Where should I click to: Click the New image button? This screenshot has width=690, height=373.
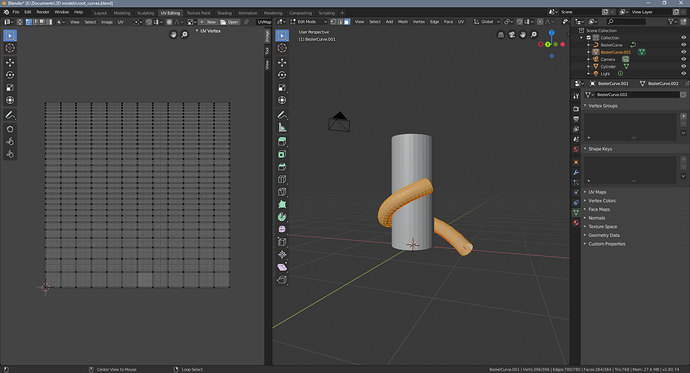point(208,22)
